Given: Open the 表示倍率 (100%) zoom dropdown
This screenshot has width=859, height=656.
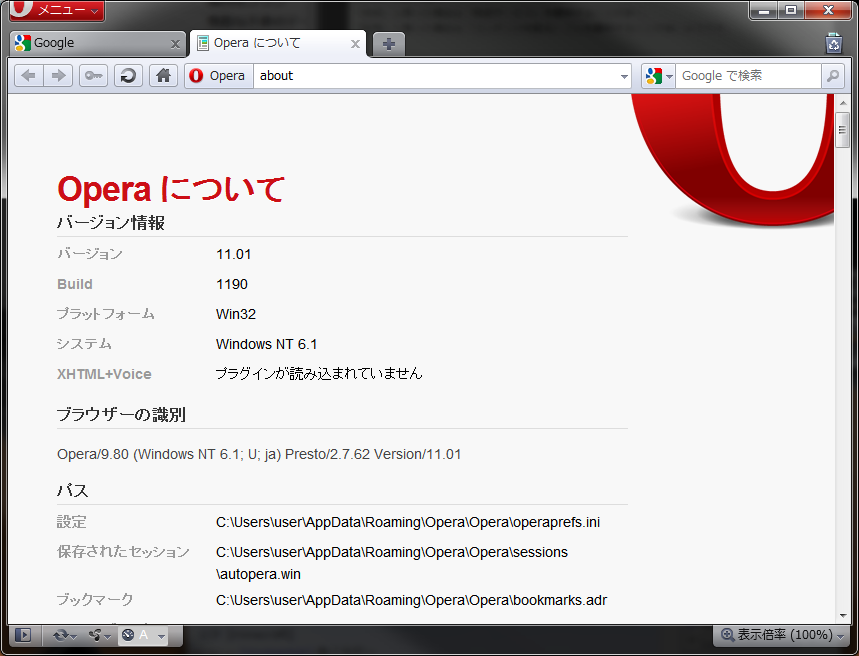Looking at the screenshot, I should coord(783,635).
